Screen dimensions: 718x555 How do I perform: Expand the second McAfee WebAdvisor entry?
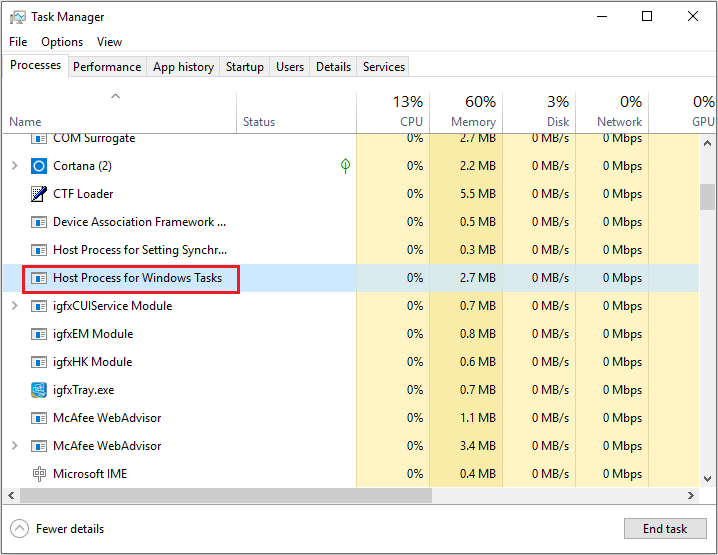pos(14,446)
